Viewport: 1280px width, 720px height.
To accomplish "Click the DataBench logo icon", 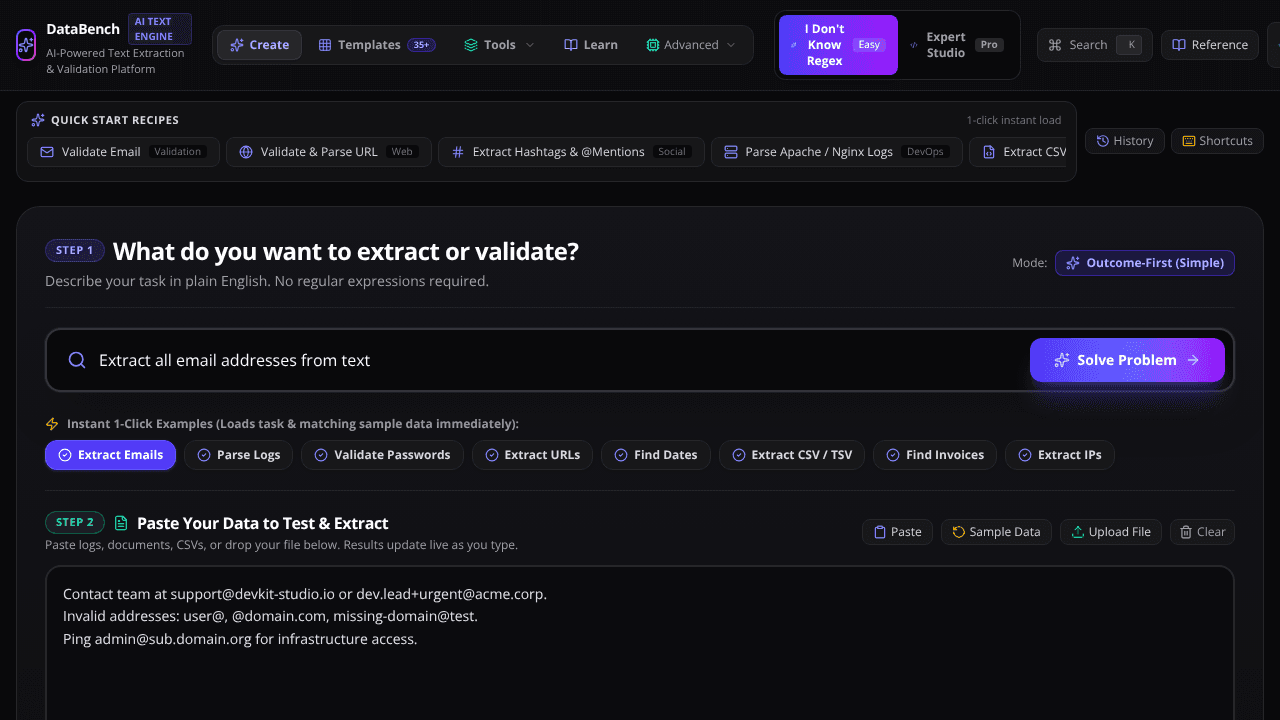I will (26, 45).
